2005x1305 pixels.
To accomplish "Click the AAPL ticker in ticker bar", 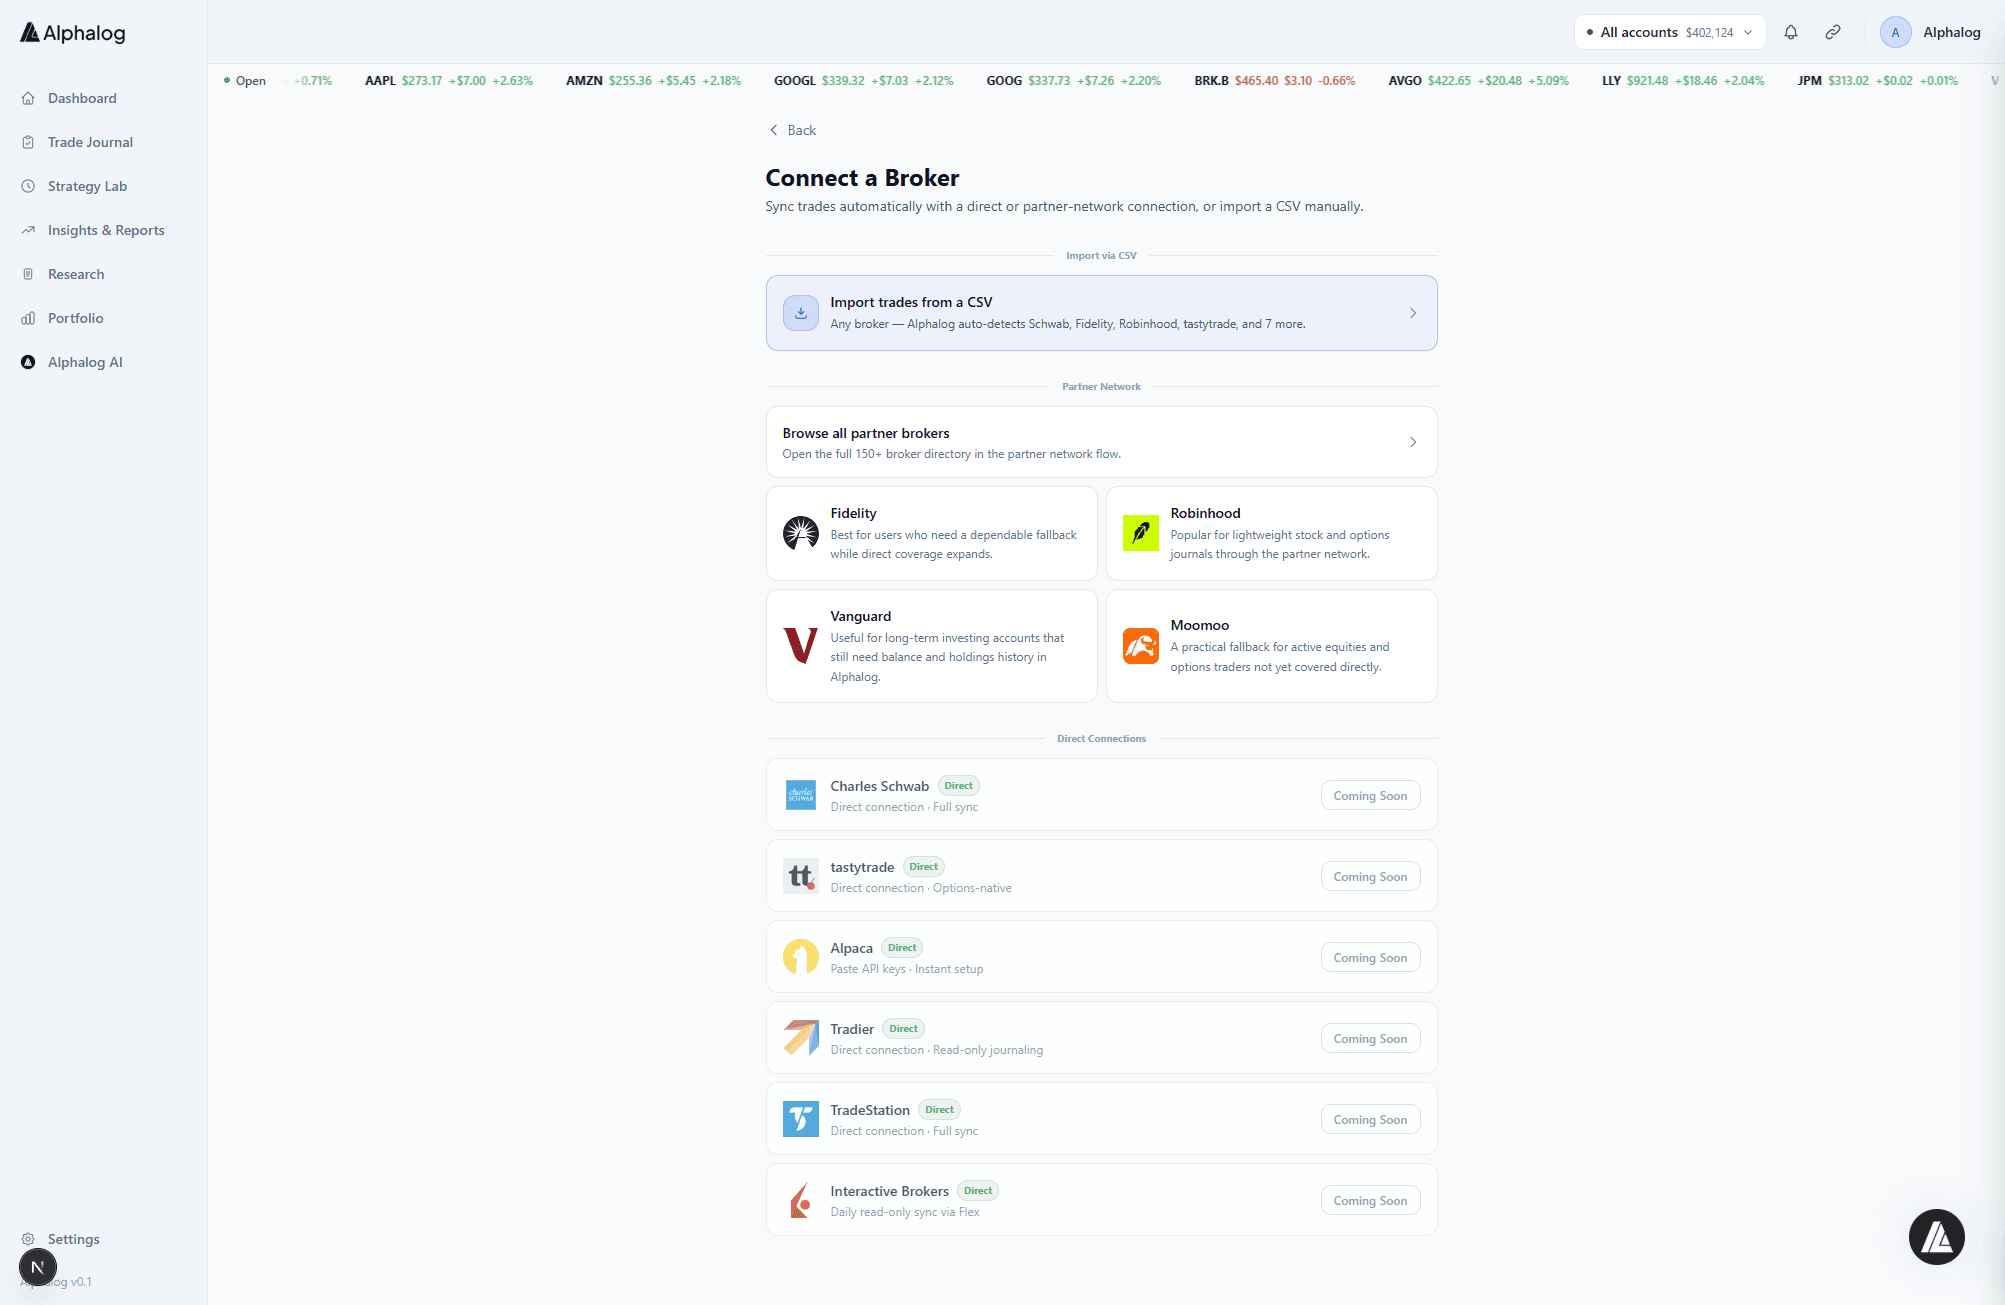I will click(x=380, y=81).
